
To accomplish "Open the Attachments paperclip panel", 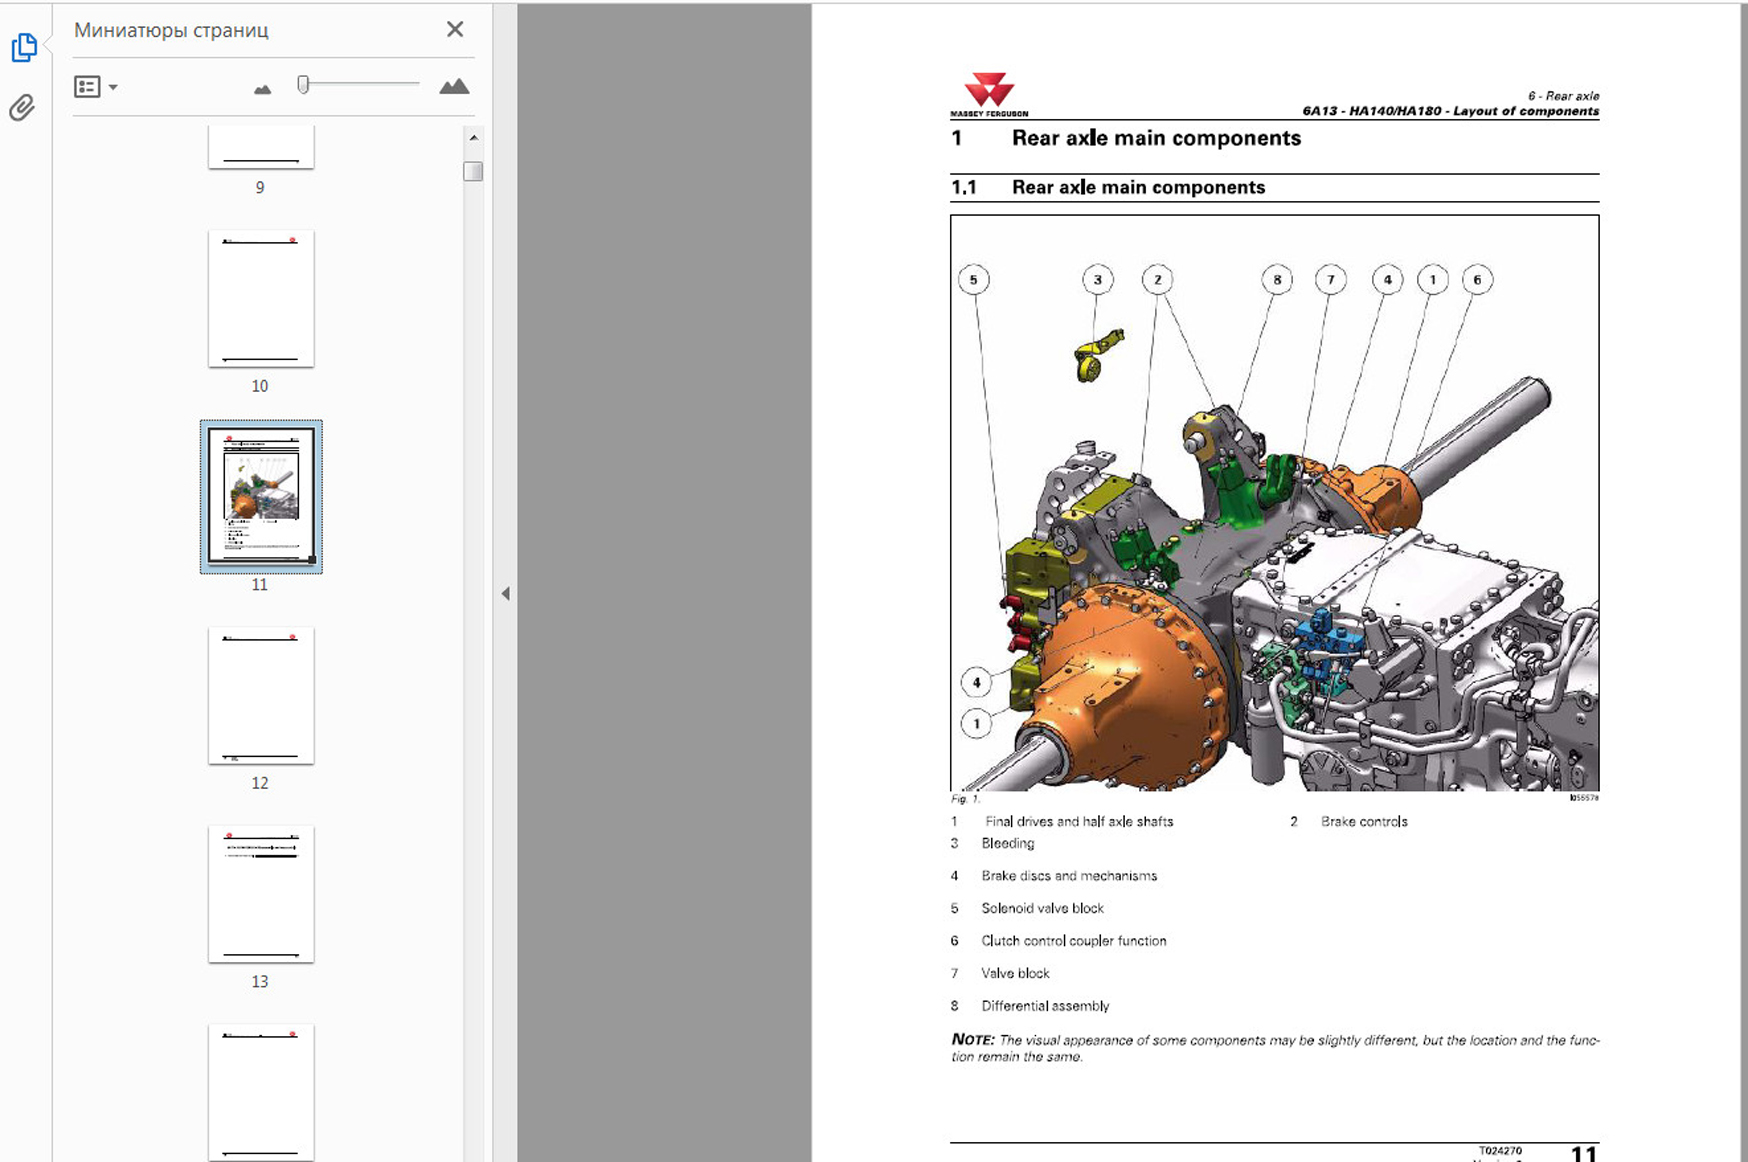I will point(22,107).
